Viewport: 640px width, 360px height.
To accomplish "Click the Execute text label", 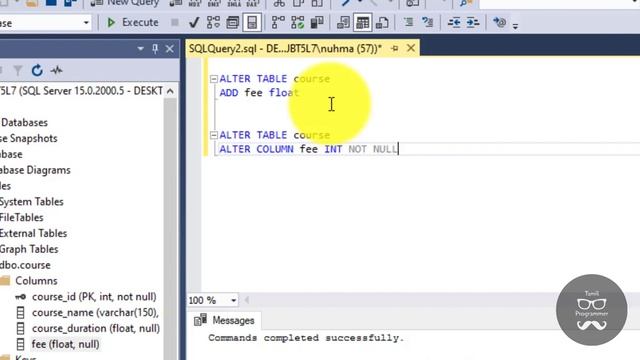I will [x=140, y=22].
